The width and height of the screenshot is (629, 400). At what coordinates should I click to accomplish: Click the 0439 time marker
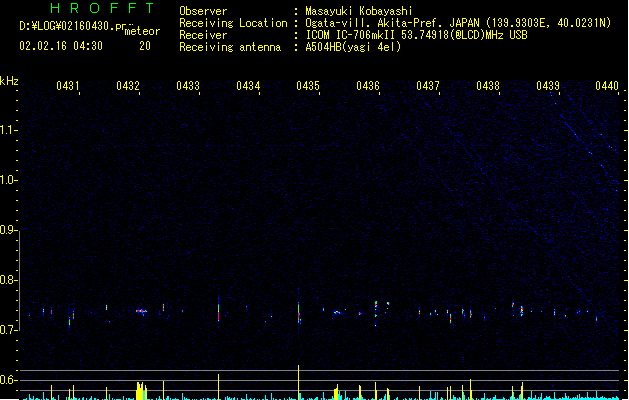point(548,86)
